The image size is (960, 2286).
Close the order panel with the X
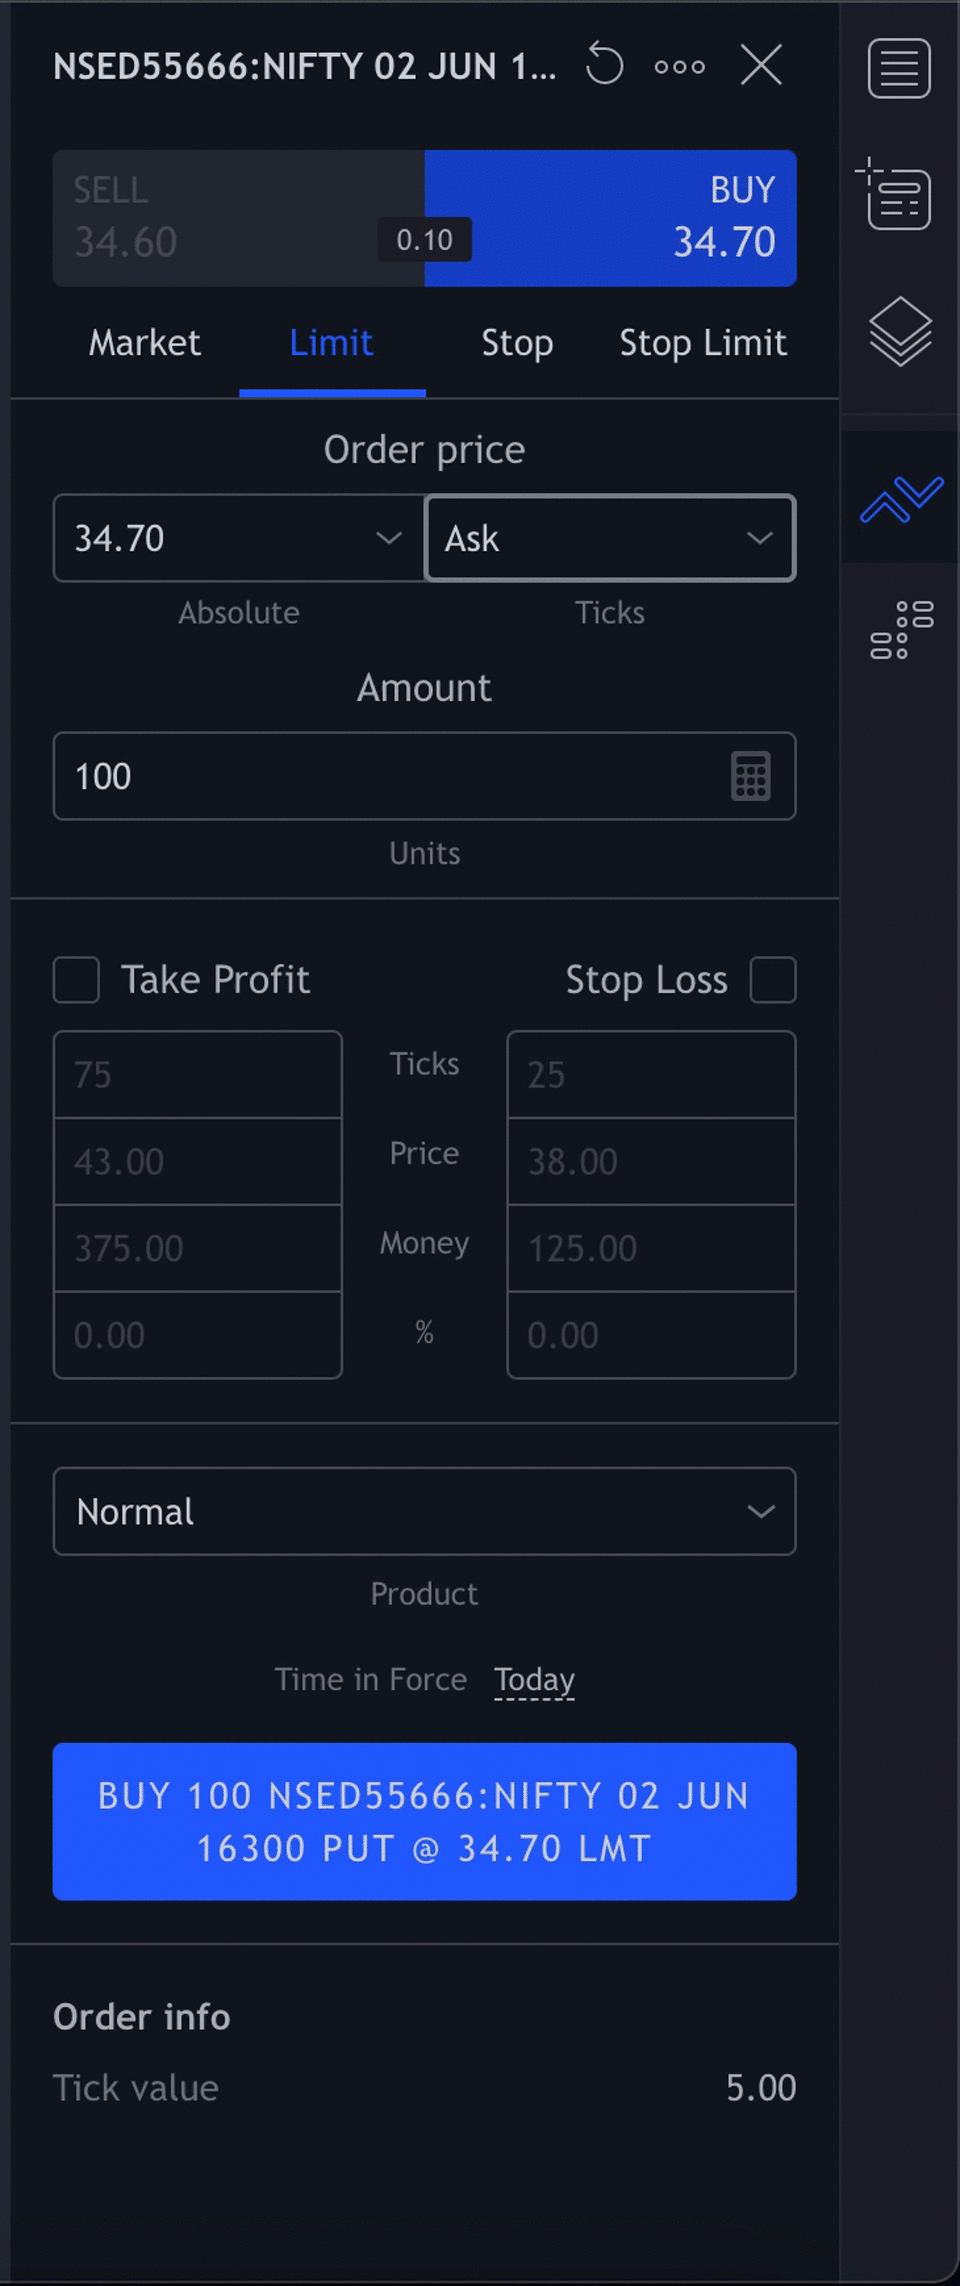coord(761,66)
